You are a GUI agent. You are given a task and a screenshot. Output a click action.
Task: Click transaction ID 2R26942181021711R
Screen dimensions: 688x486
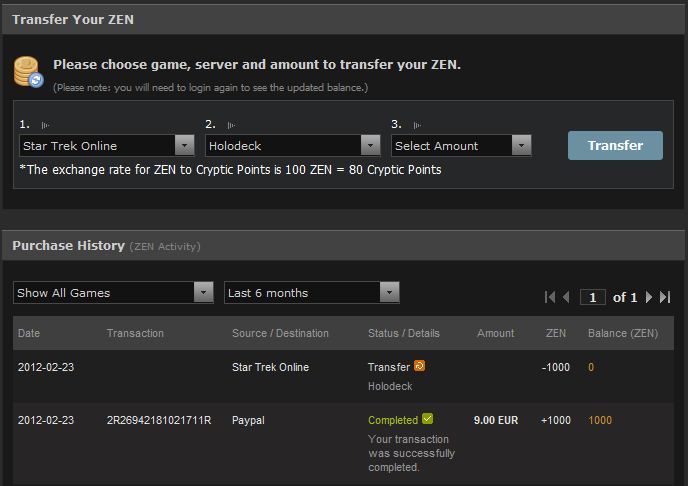[159, 420]
